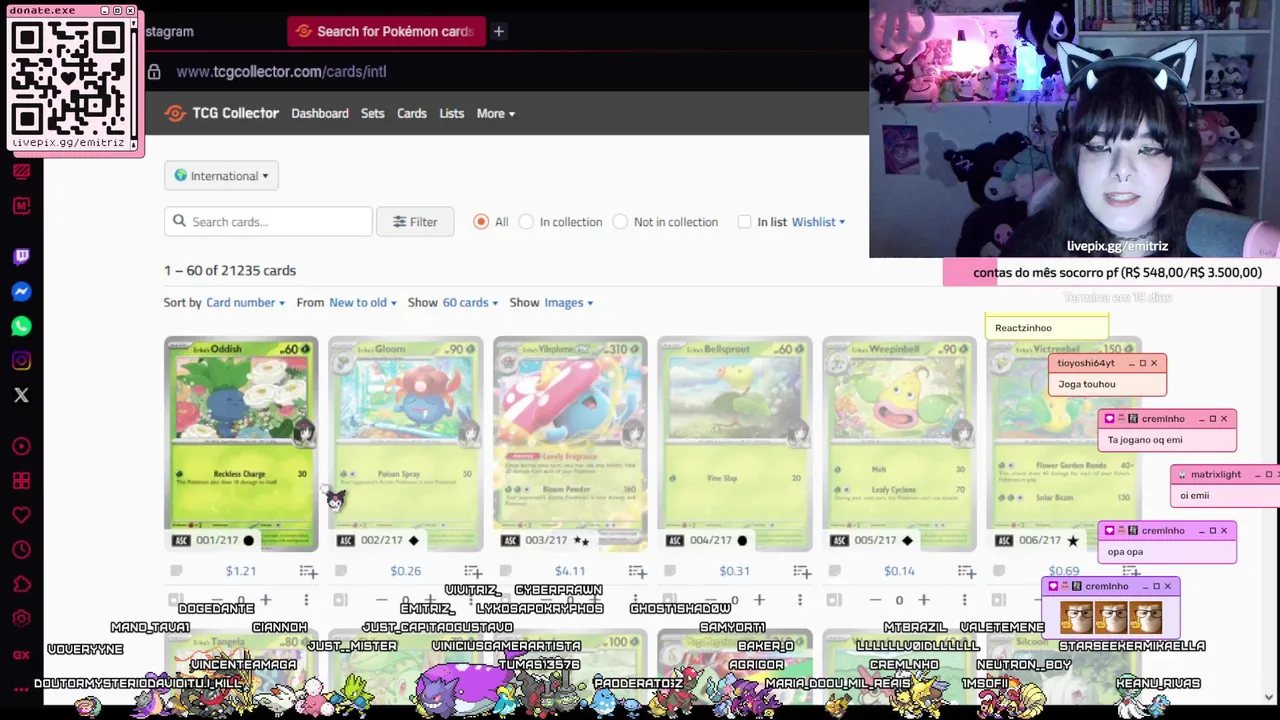Add Bellsprout 004/217 to a list

point(801,571)
